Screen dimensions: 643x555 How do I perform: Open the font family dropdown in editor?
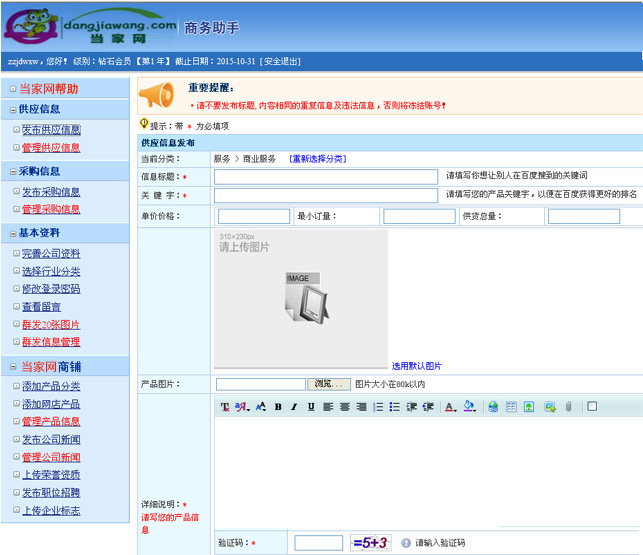(242, 407)
